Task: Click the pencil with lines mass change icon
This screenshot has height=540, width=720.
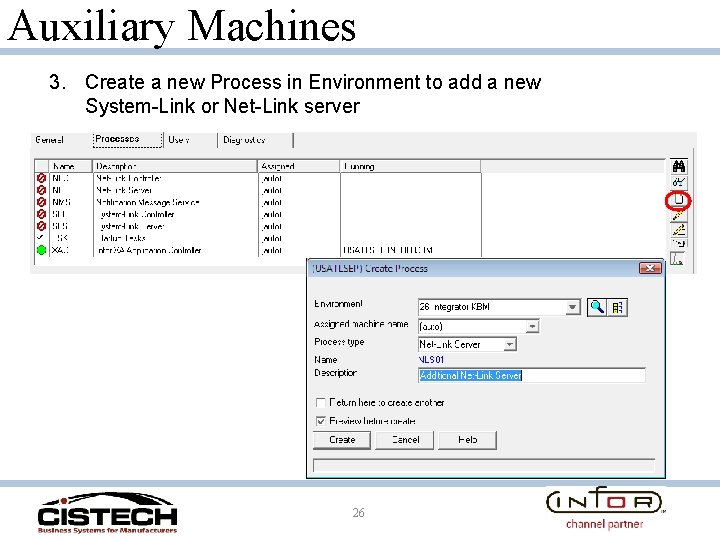Action: [x=679, y=229]
